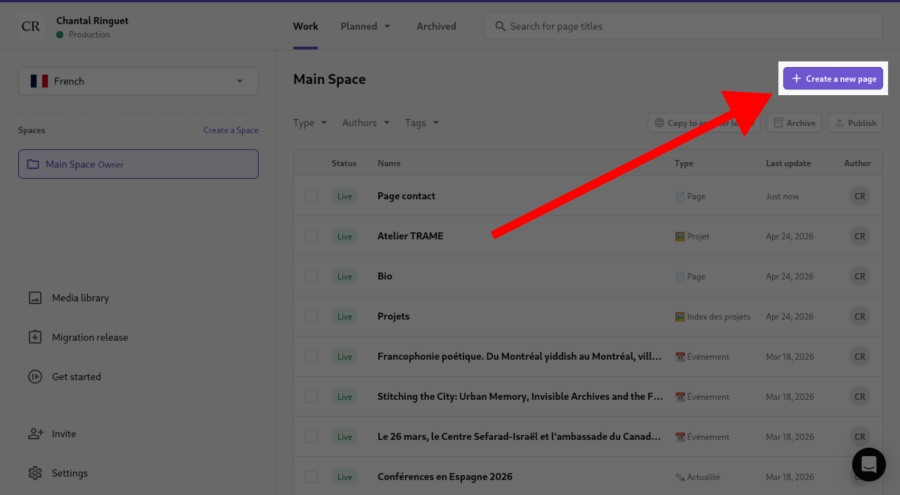Open the Page contact page
This screenshot has width=900, height=495.
point(406,196)
